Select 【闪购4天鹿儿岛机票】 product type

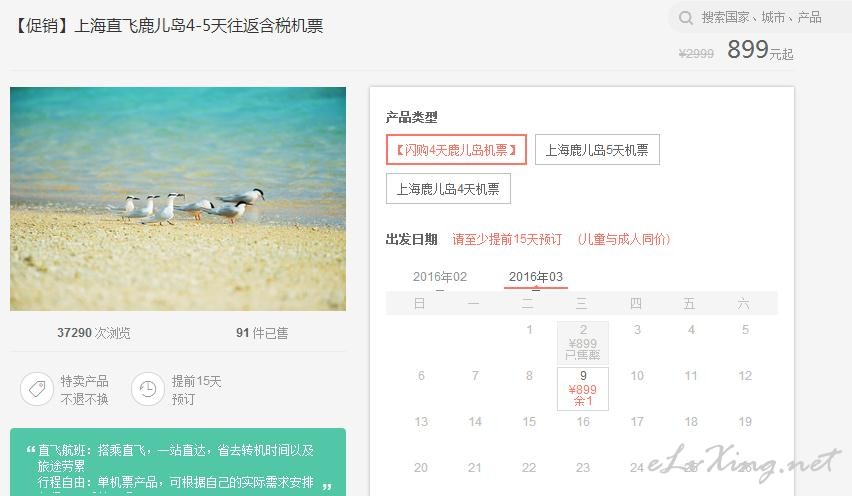[x=456, y=149]
